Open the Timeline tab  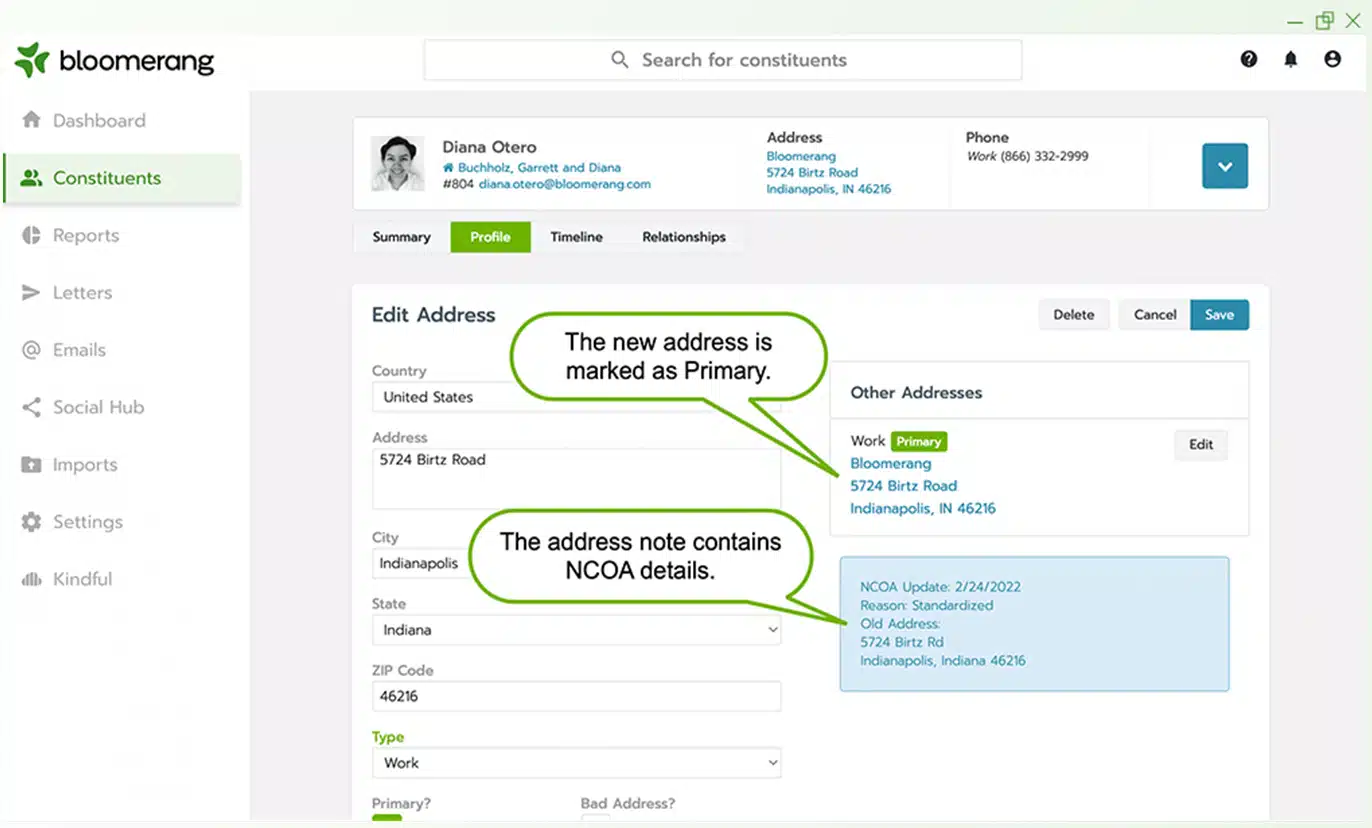point(576,237)
